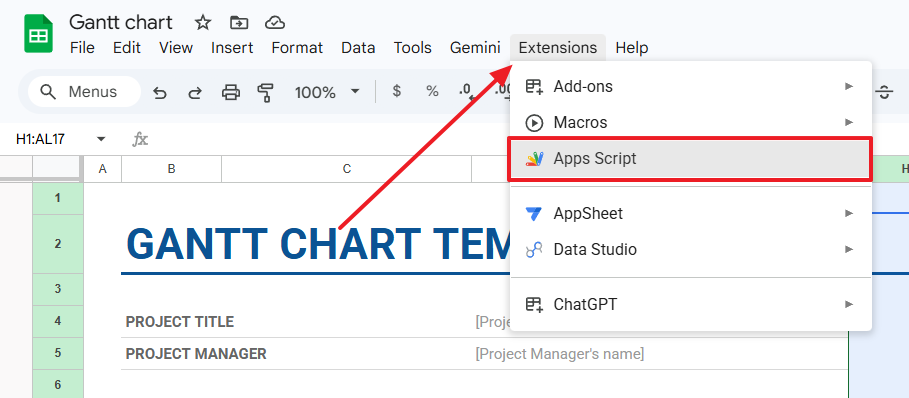Click the Print icon
This screenshot has width=909, height=398.
pos(231,92)
